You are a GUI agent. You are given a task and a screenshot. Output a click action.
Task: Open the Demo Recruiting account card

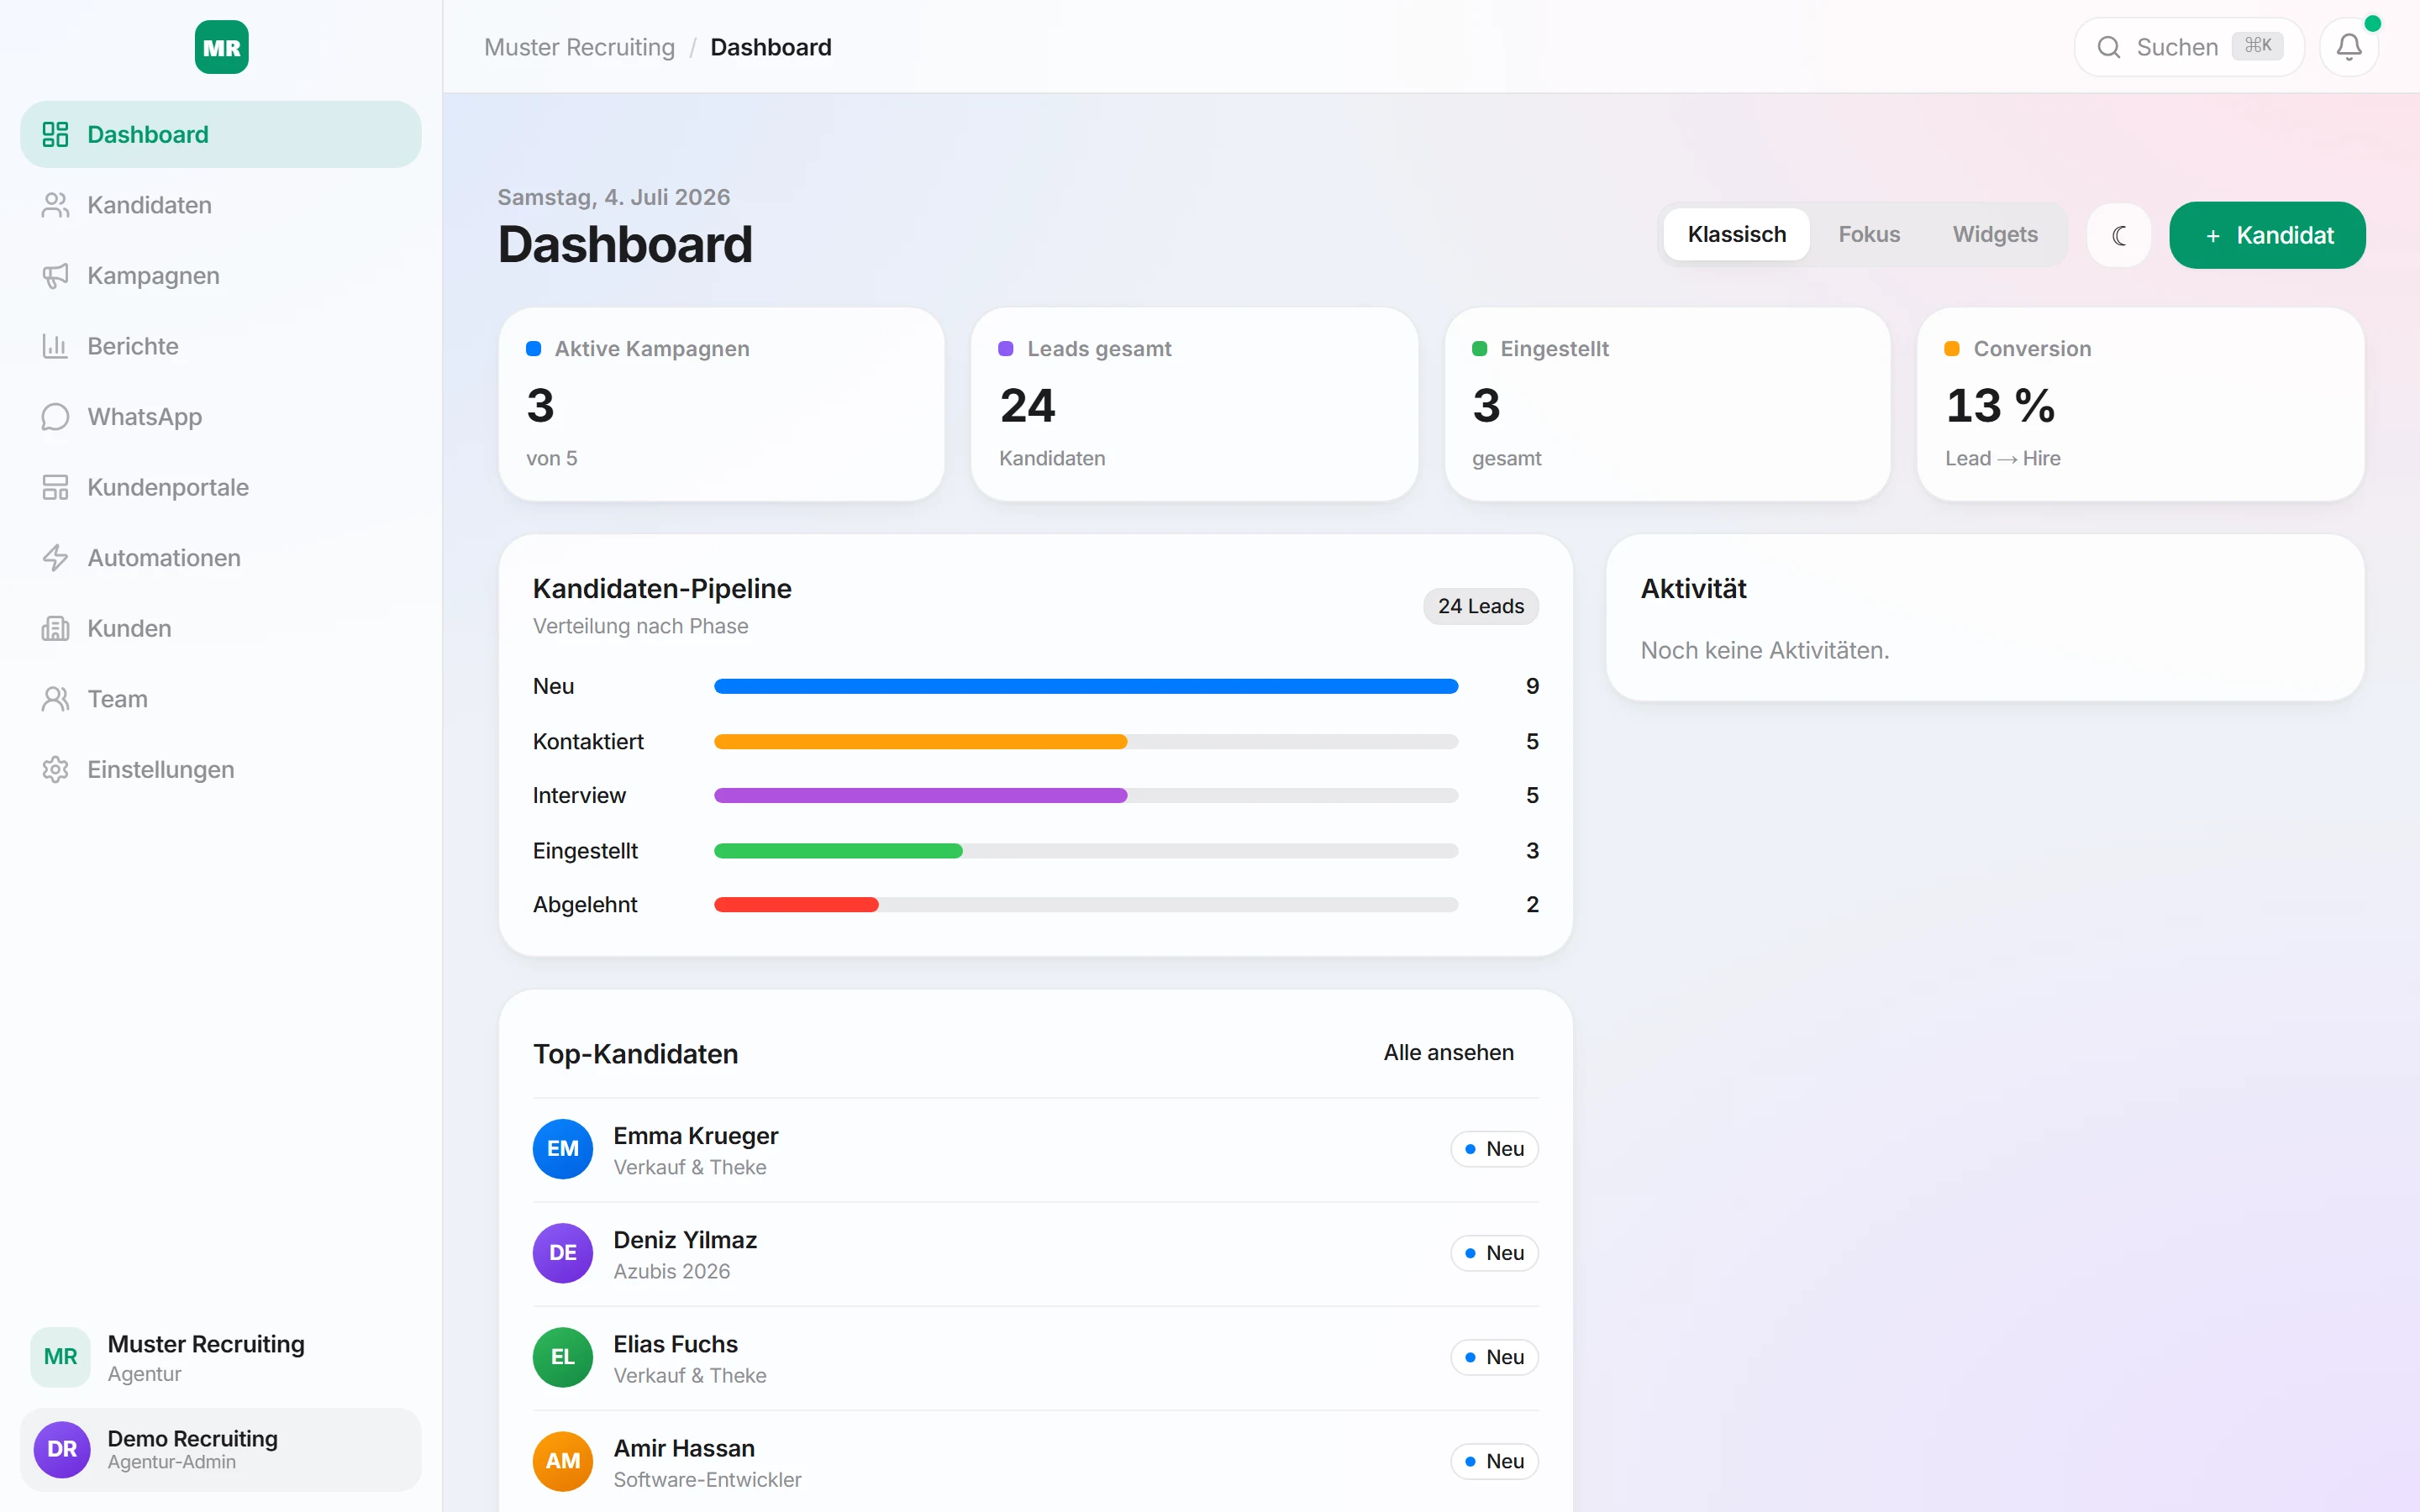coord(221,1449)
